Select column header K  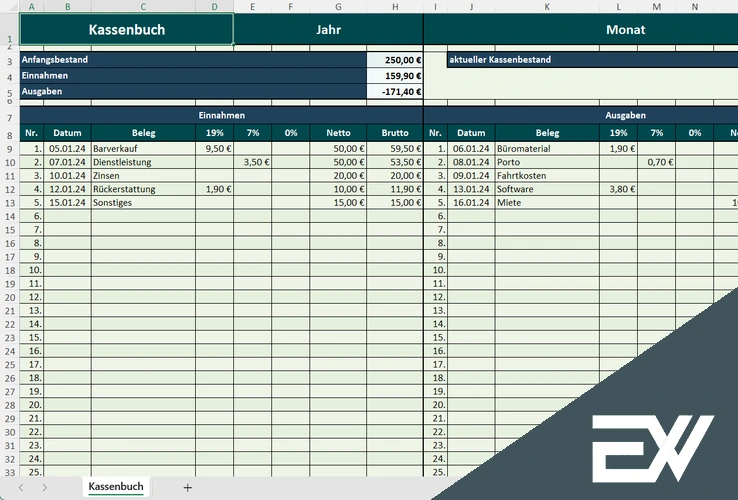pos(547,7)
